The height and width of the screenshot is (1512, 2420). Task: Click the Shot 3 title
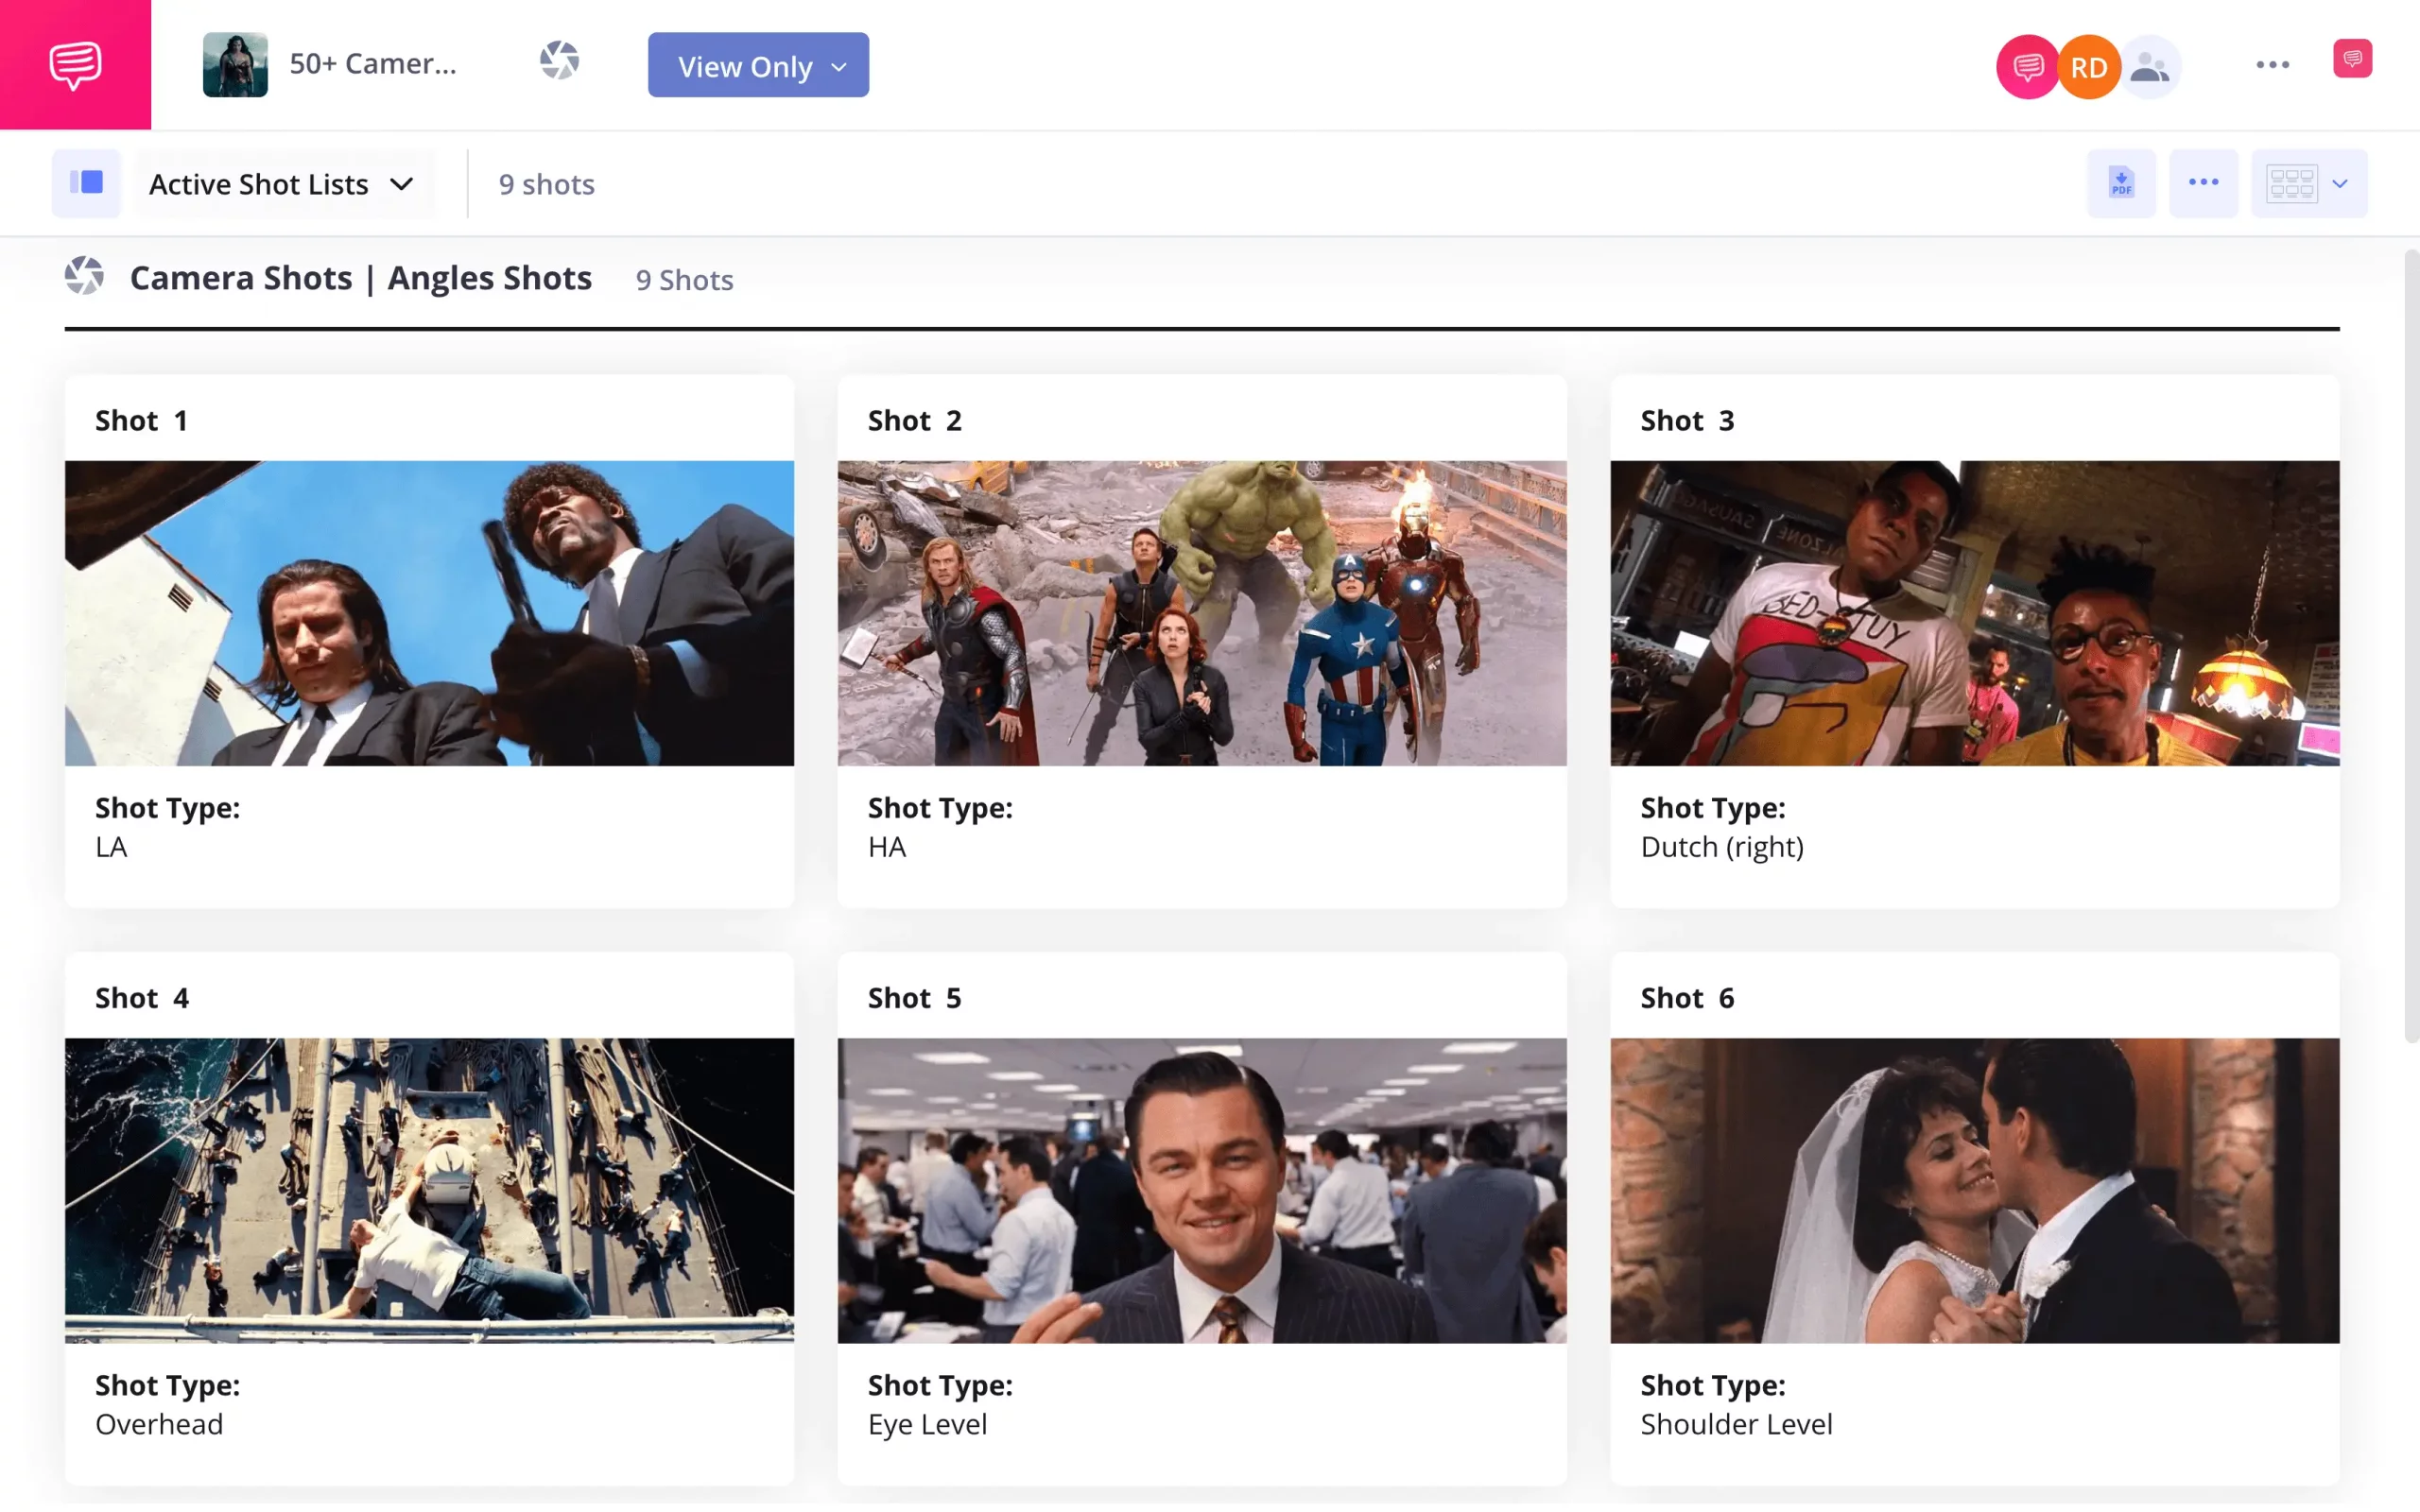click(1688, 421)
